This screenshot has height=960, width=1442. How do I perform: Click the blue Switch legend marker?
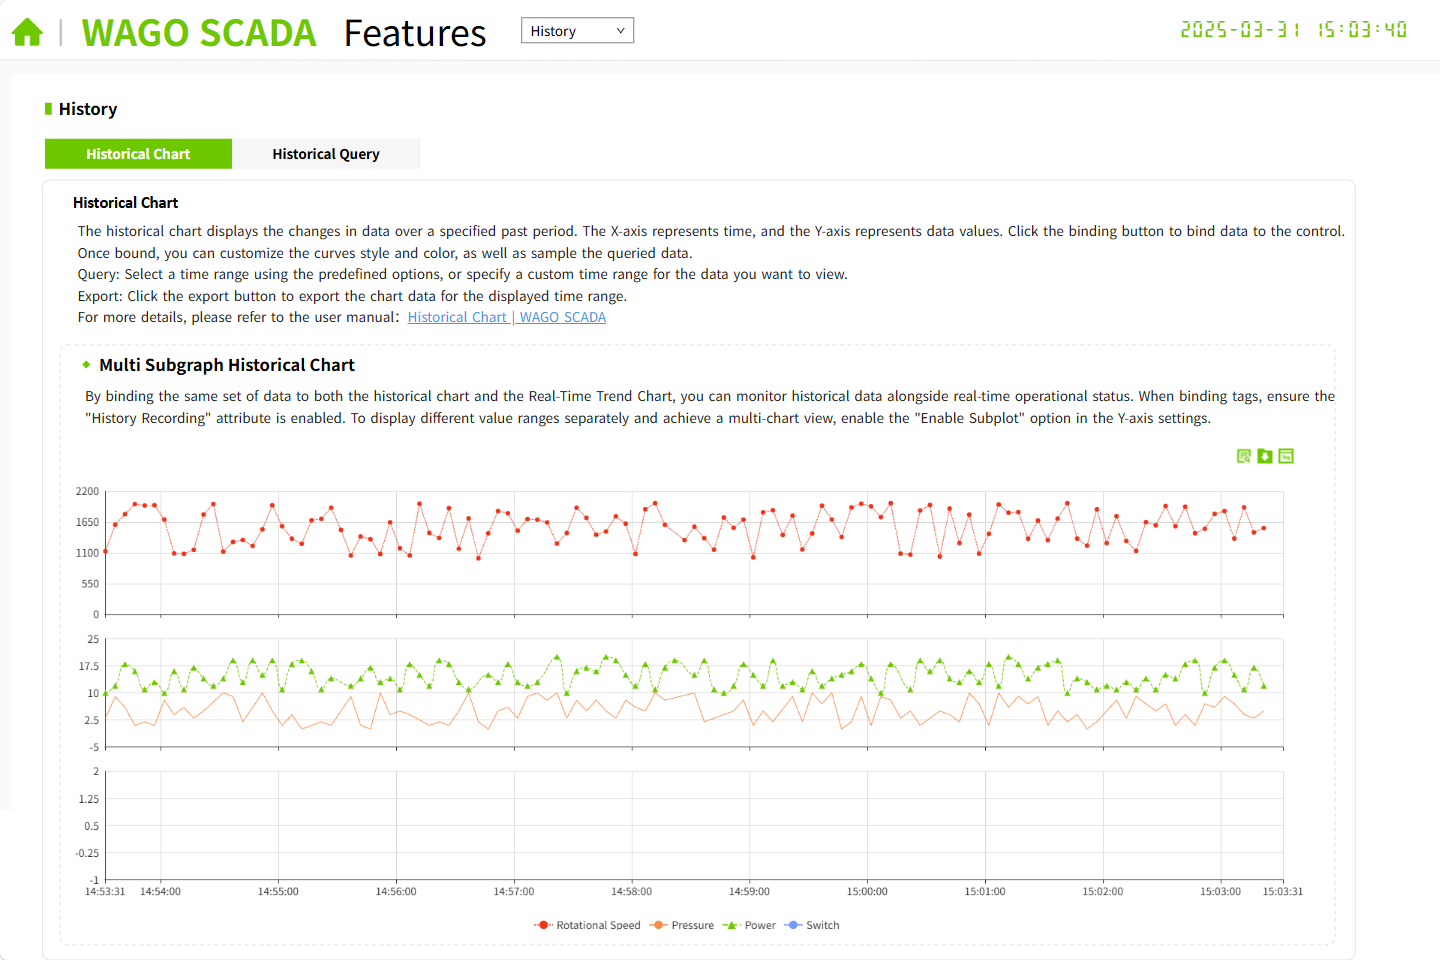[794, 925]
